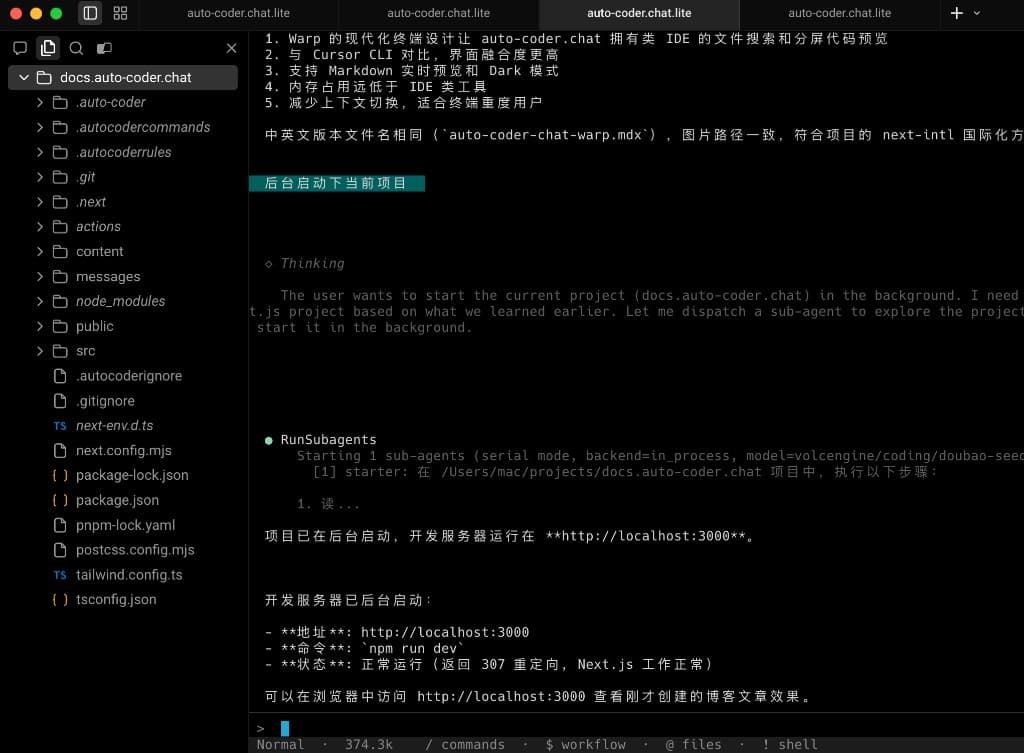The height and width of the screenshot is (753, 1024).
Task: Open the search icon in the sidebar
Action: pos(75,47)
